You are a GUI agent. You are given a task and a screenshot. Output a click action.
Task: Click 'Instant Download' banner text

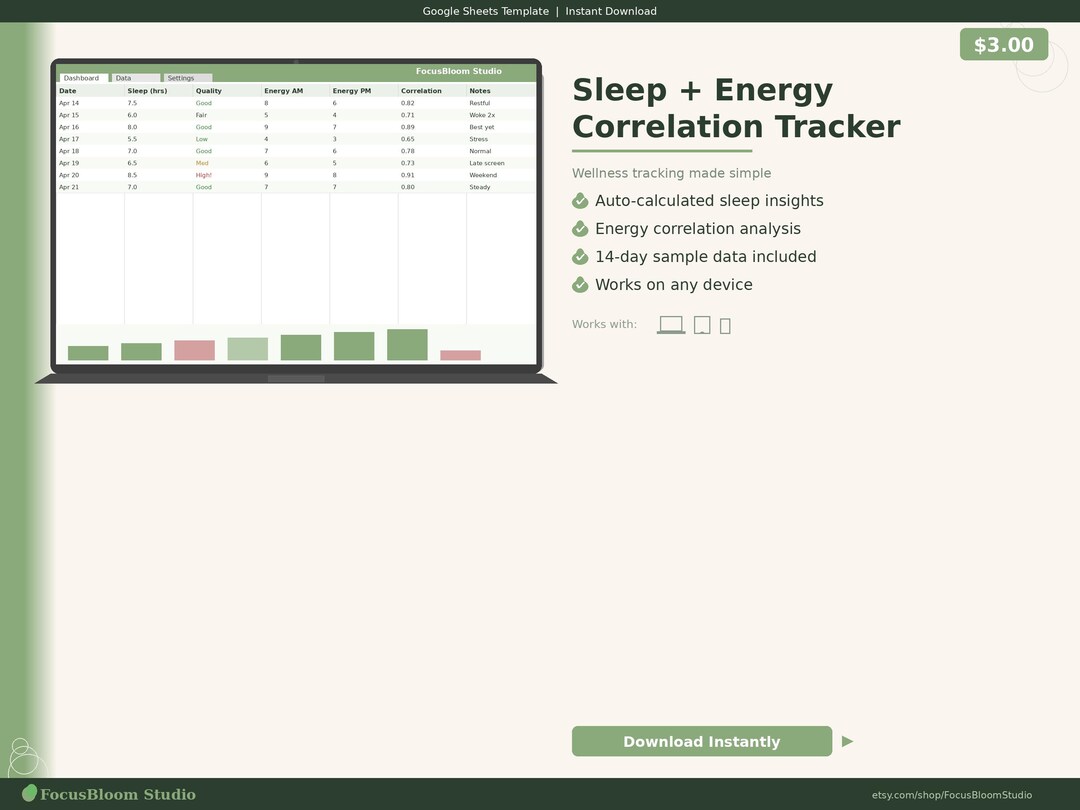click(x=611, y=11)
